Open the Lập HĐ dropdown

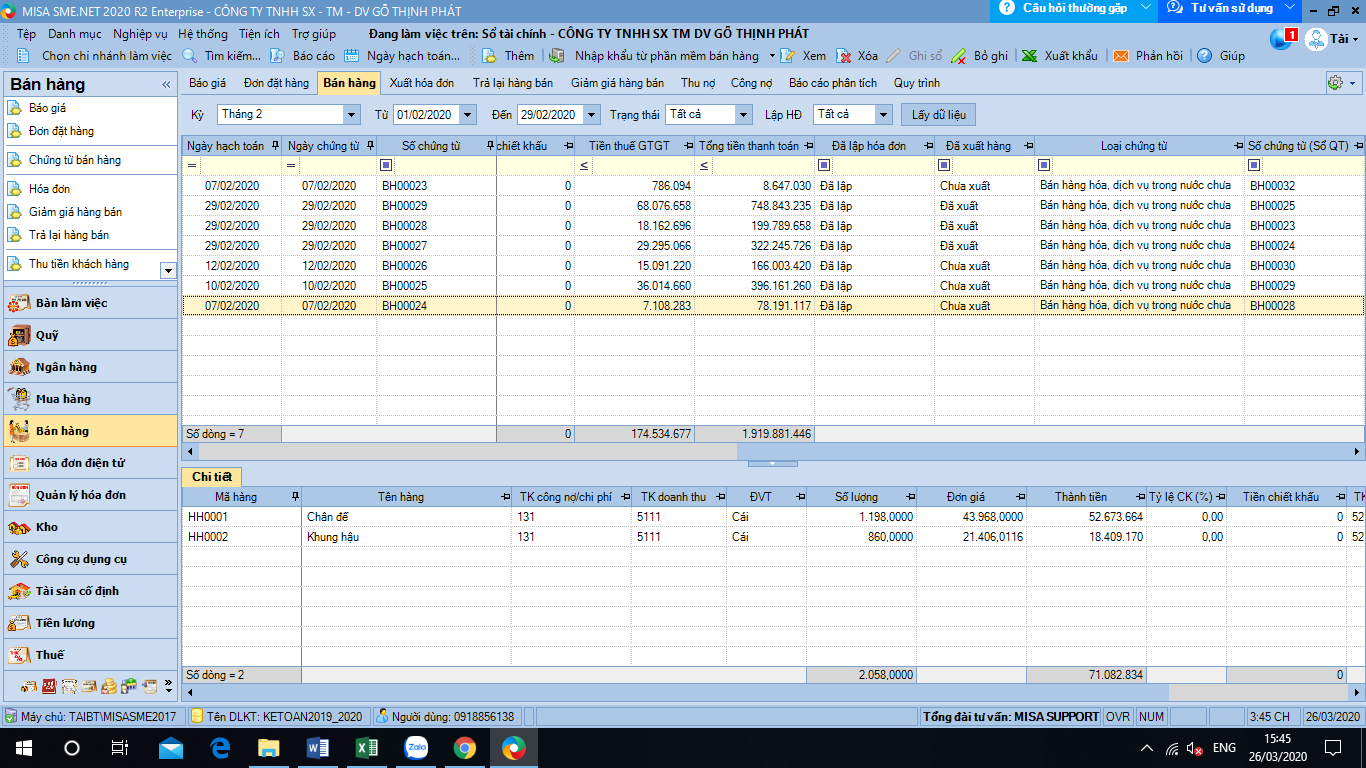tap(882, 115)
